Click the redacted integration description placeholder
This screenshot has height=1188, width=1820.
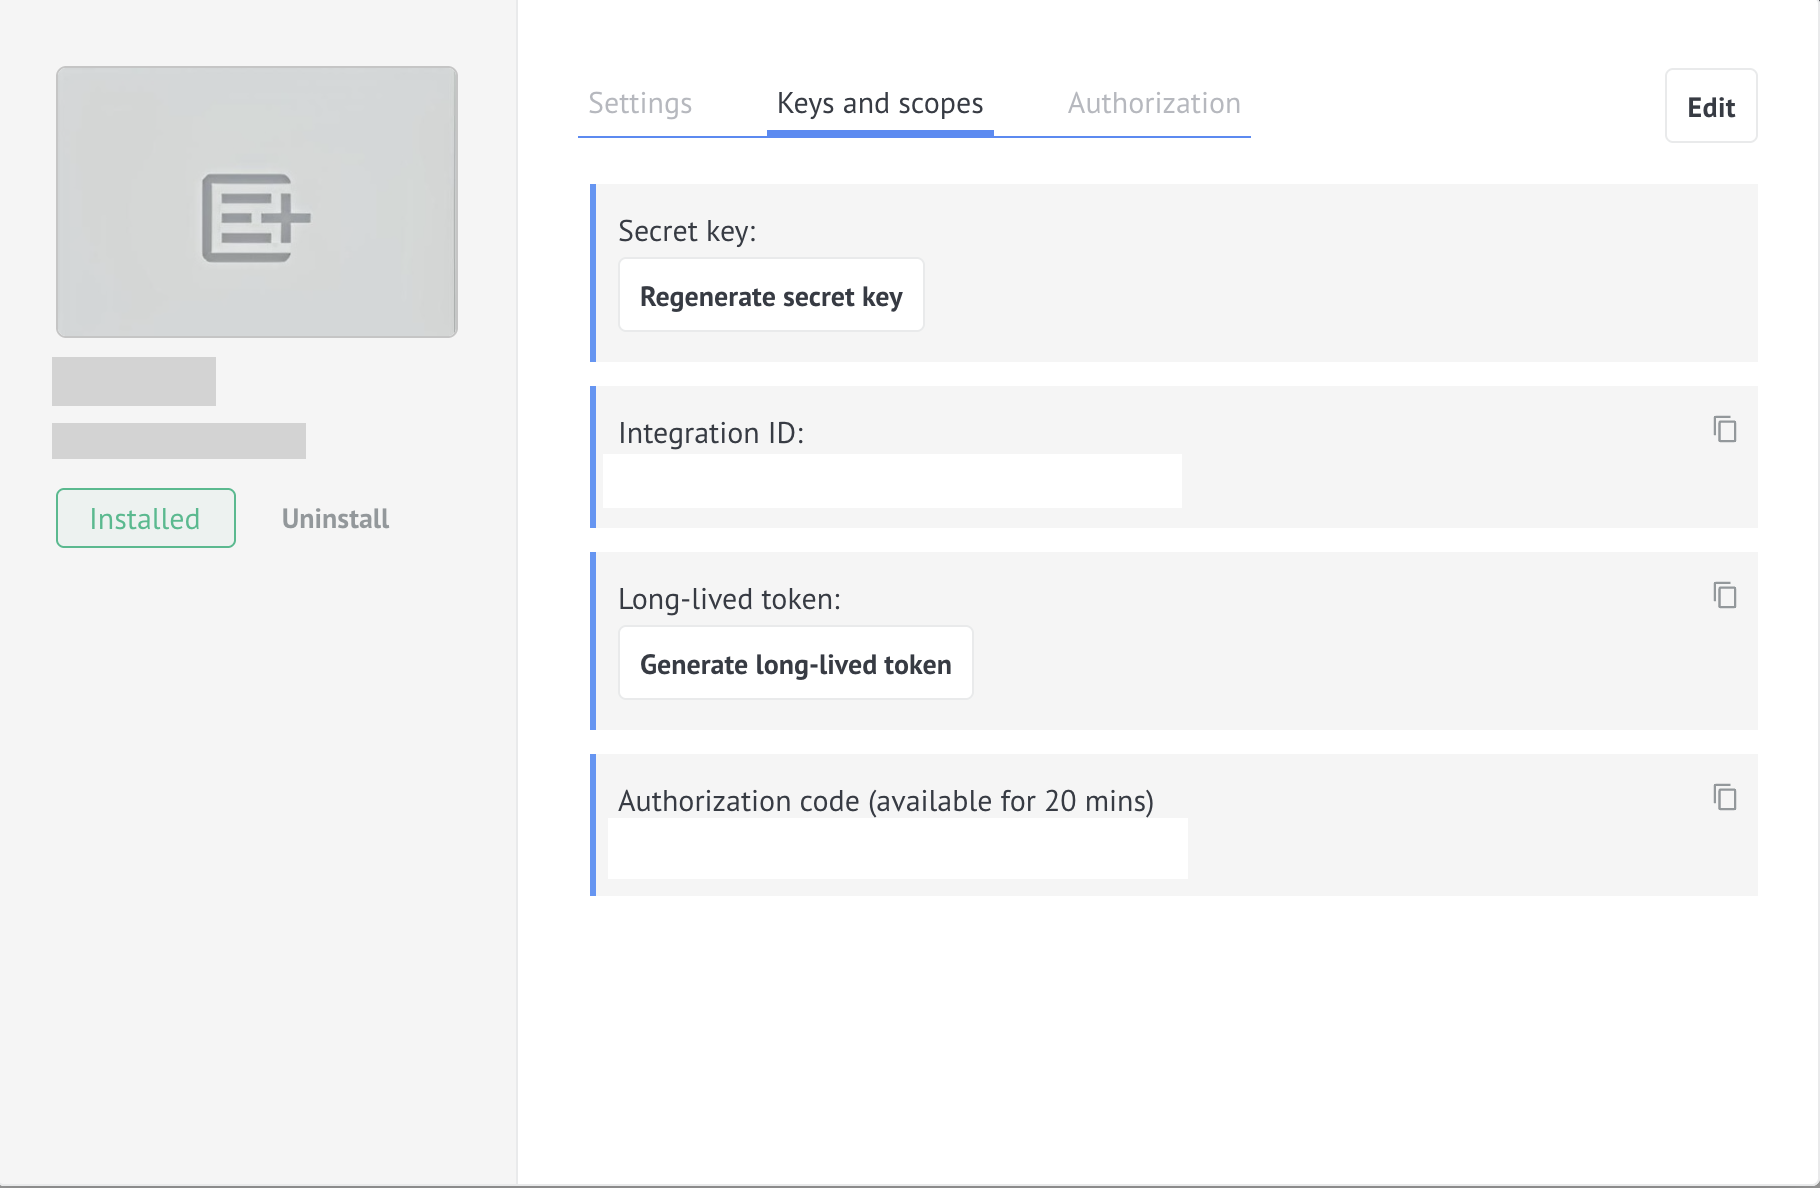(179, 441)
